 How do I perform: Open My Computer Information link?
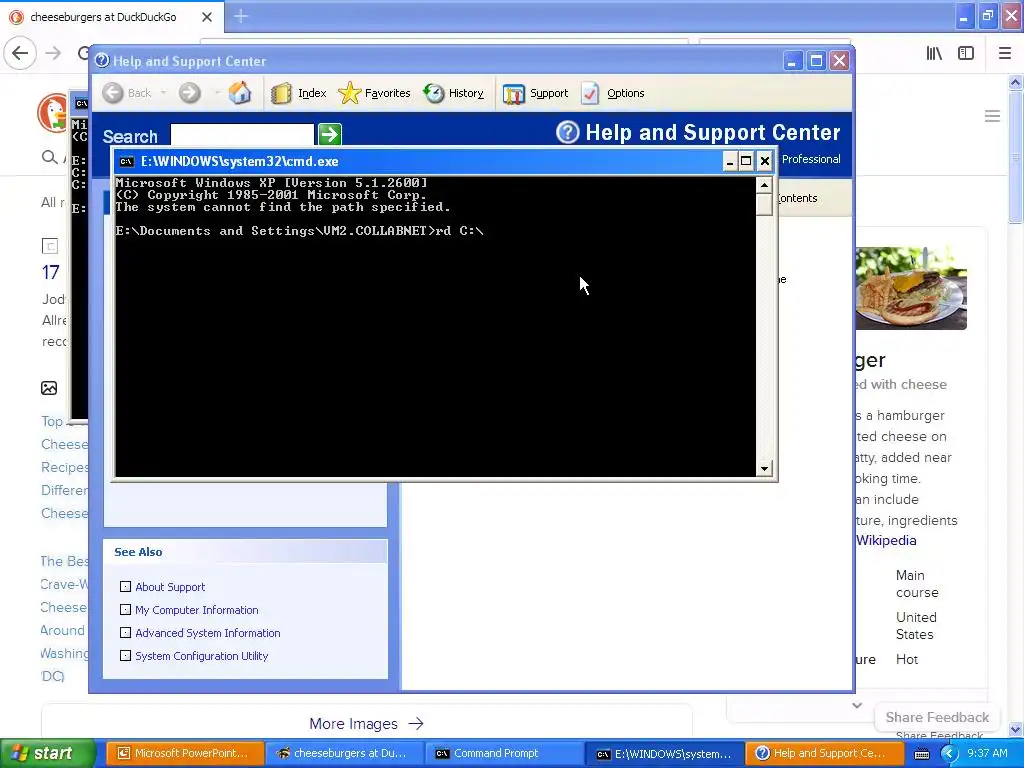197,610
